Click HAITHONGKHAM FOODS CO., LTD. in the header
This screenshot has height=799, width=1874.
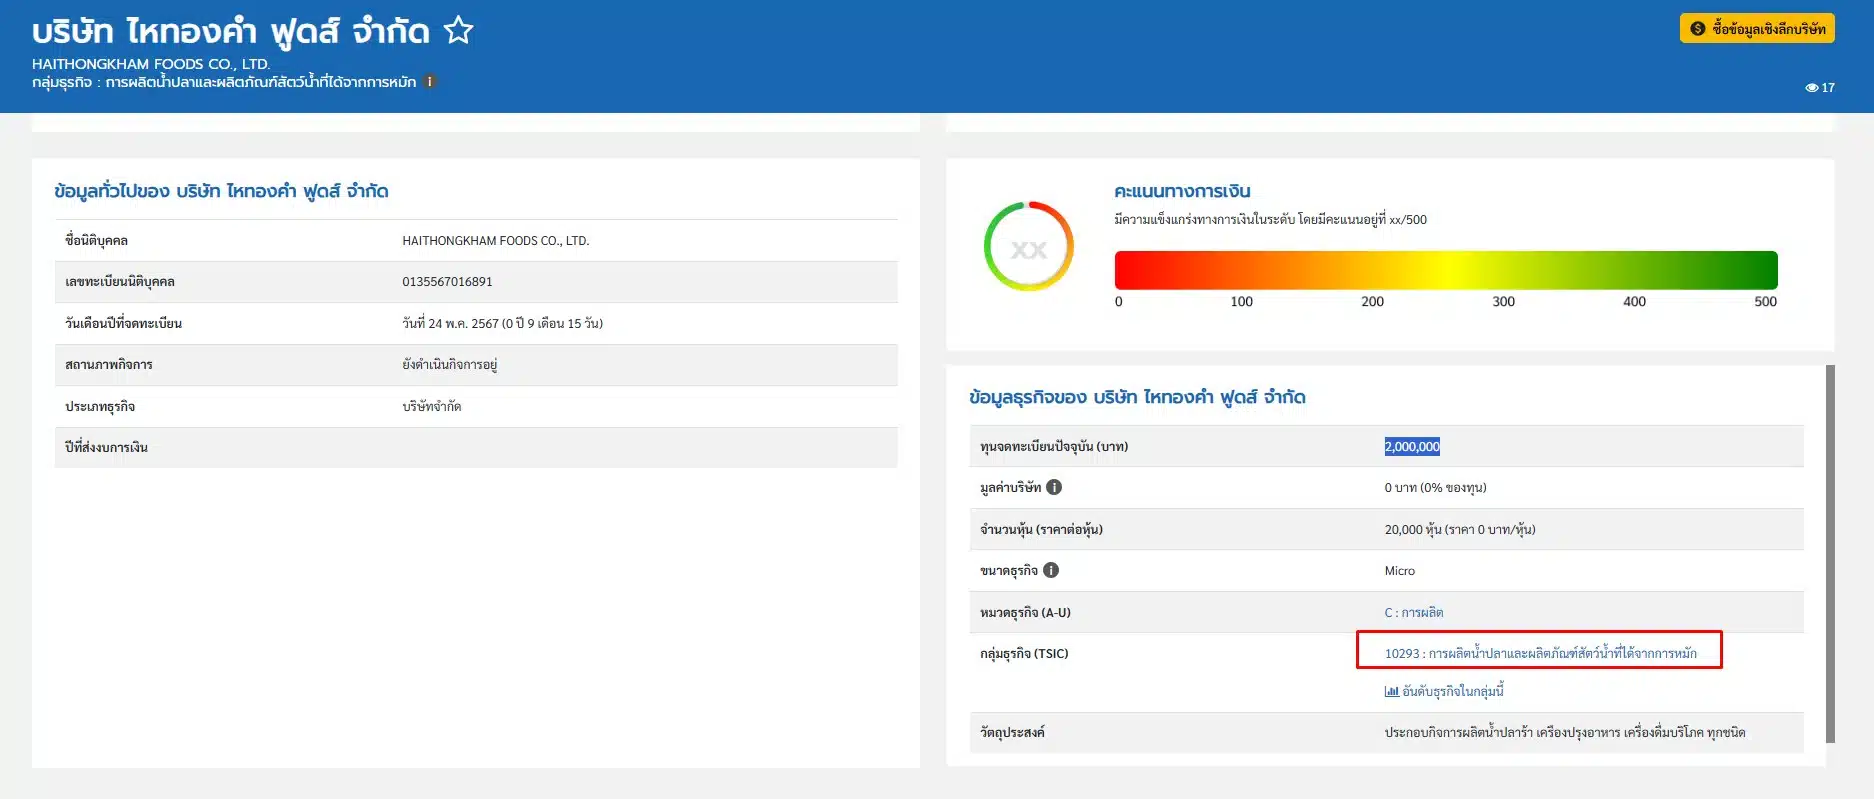tap(151, 64)
